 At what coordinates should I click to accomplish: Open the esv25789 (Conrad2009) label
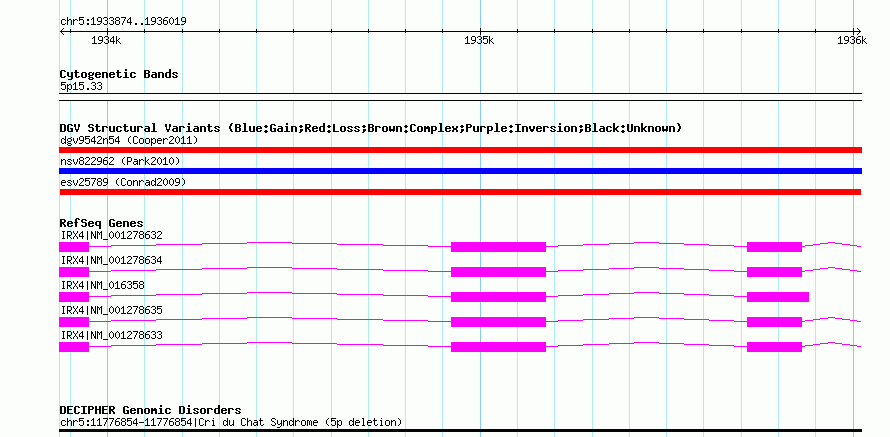click(123, 182)
